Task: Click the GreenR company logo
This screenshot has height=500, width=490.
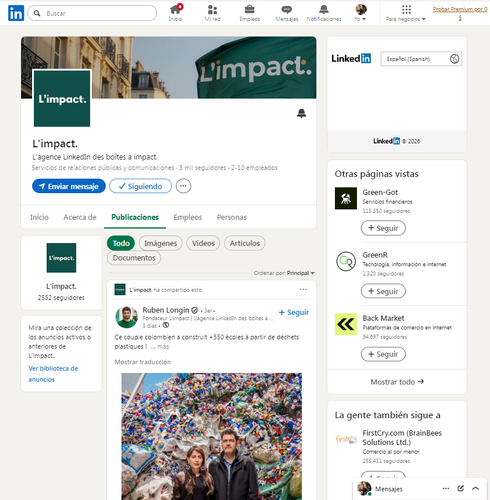Action: (346, 261)
